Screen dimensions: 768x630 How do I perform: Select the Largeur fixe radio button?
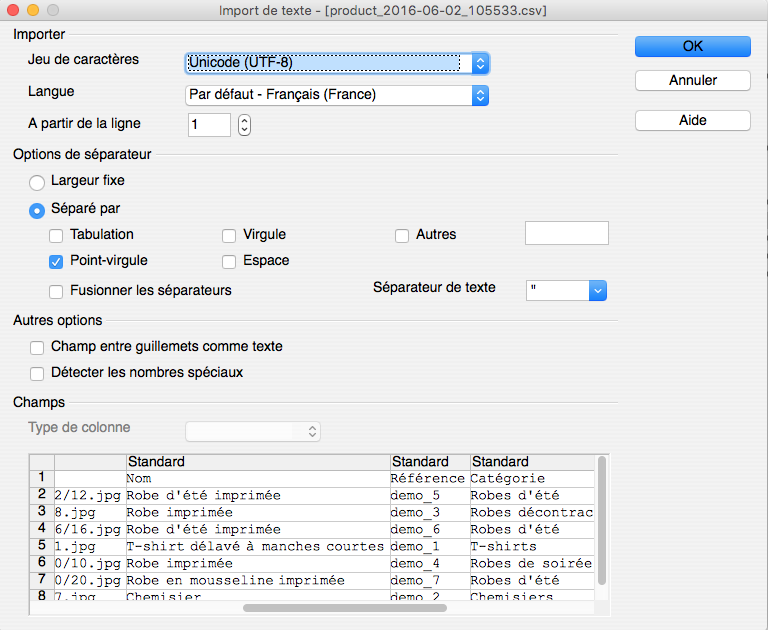pos(37,183)
